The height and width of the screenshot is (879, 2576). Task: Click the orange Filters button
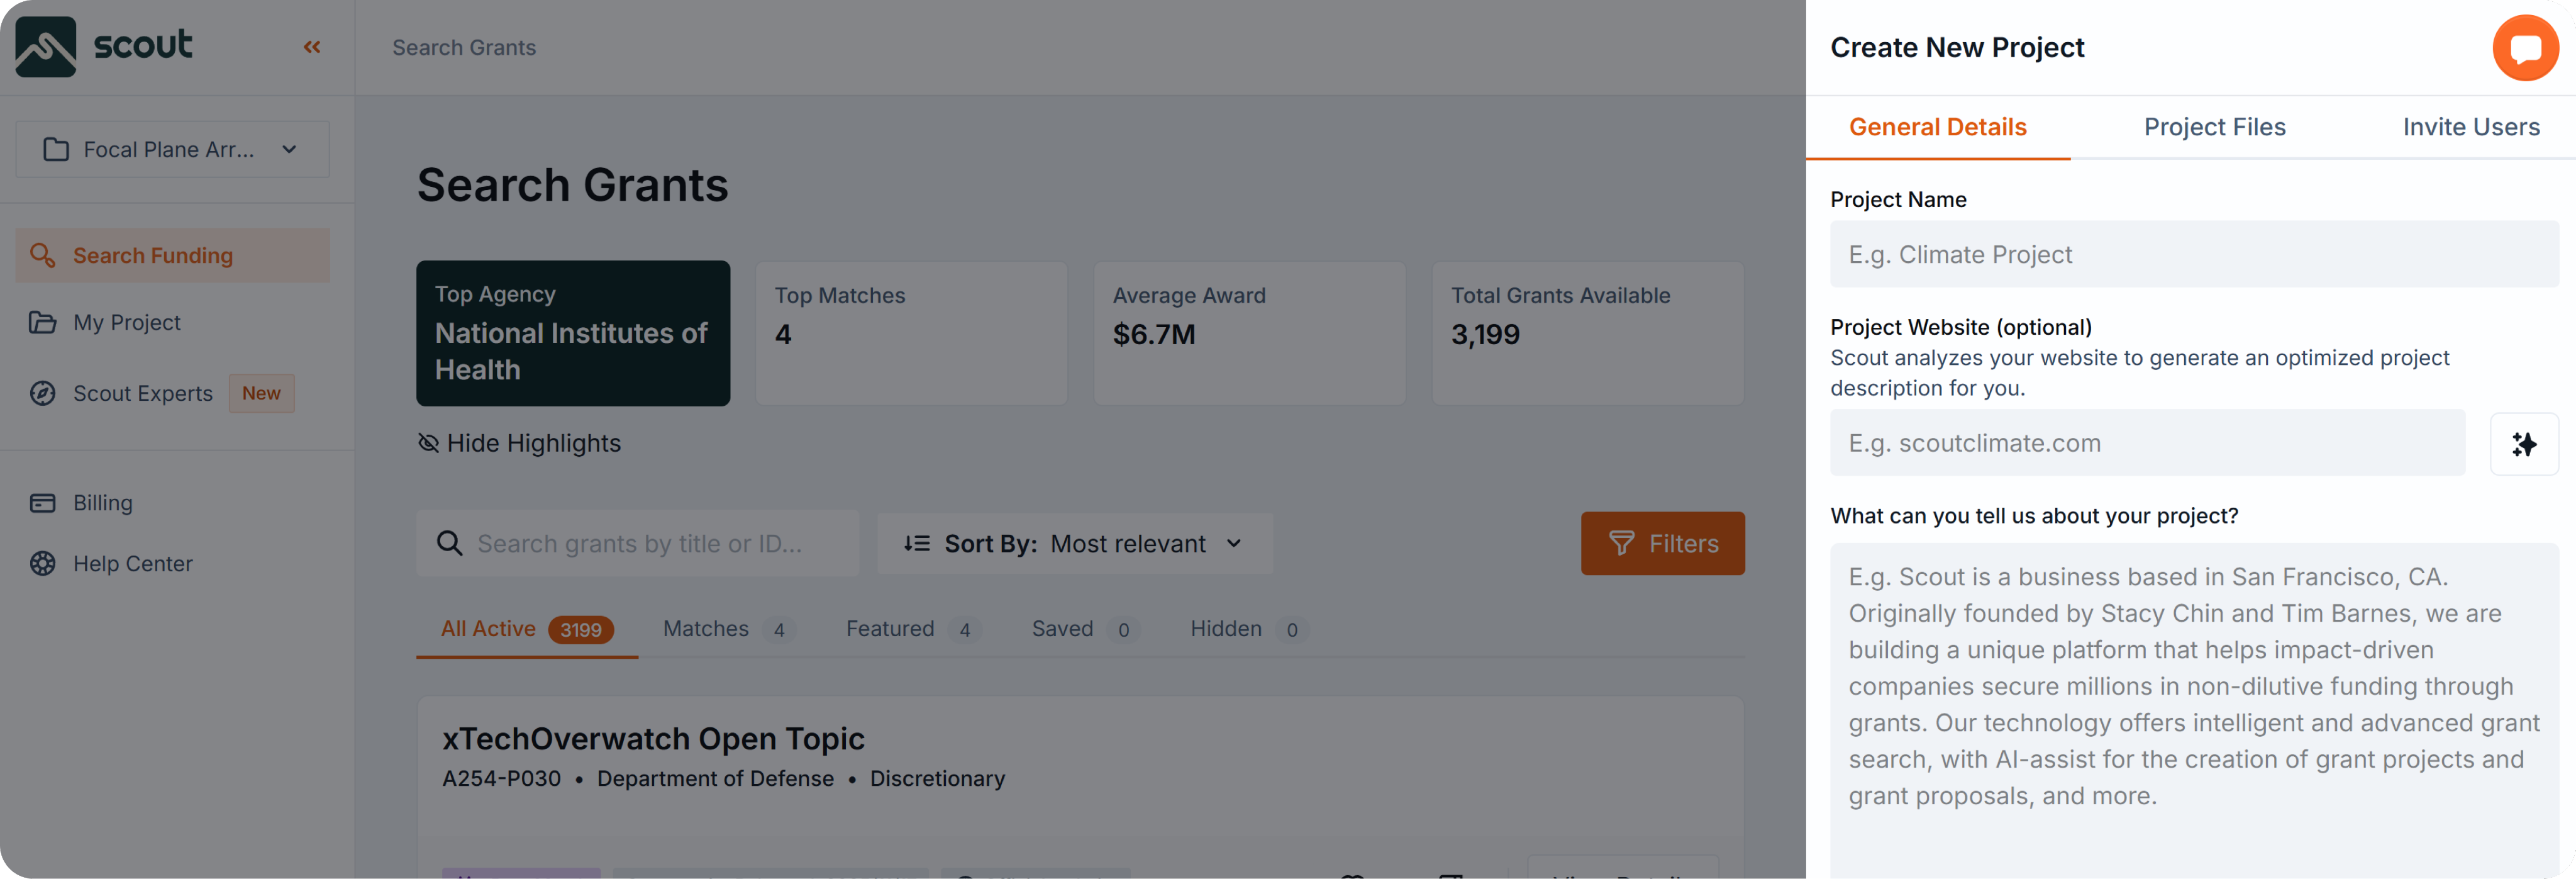pyautogui.click(x=1662, y=543)
